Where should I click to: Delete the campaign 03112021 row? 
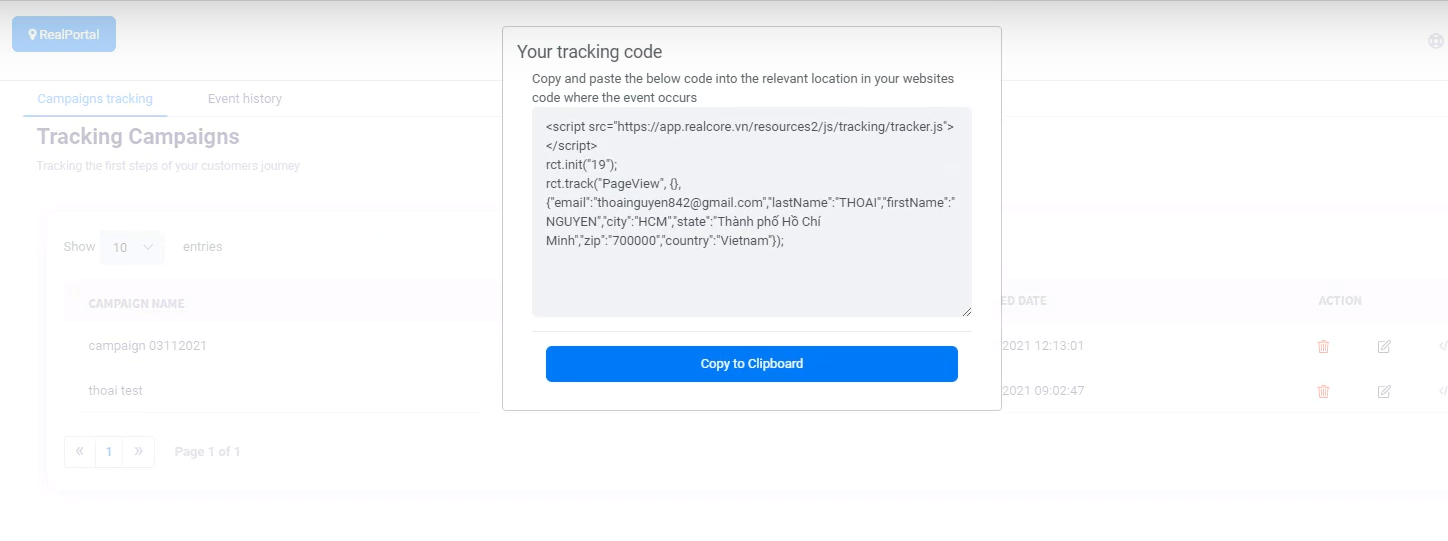[x=1323, y=346]
